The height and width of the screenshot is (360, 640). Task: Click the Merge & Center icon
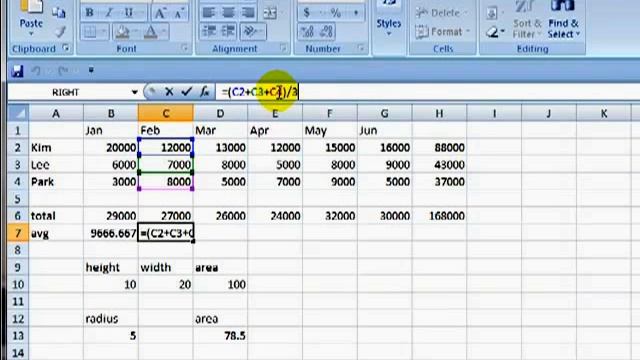coord(271,13)
